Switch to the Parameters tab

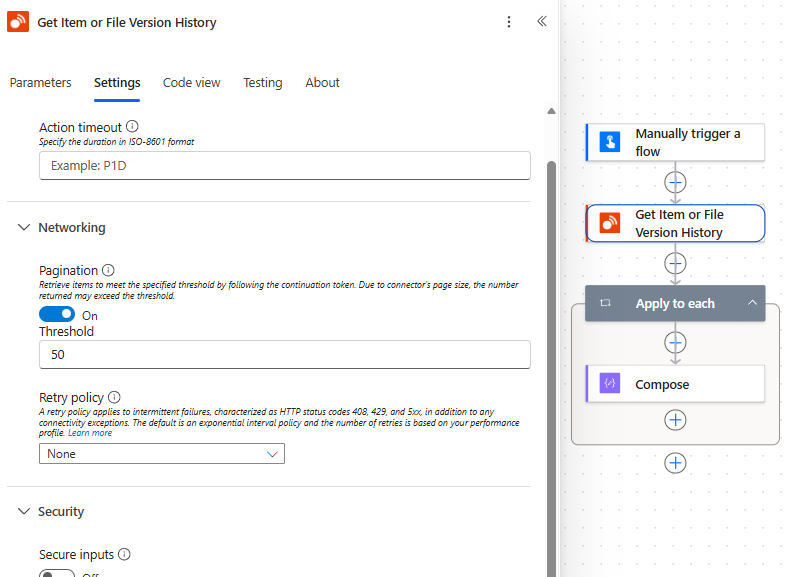40,82
